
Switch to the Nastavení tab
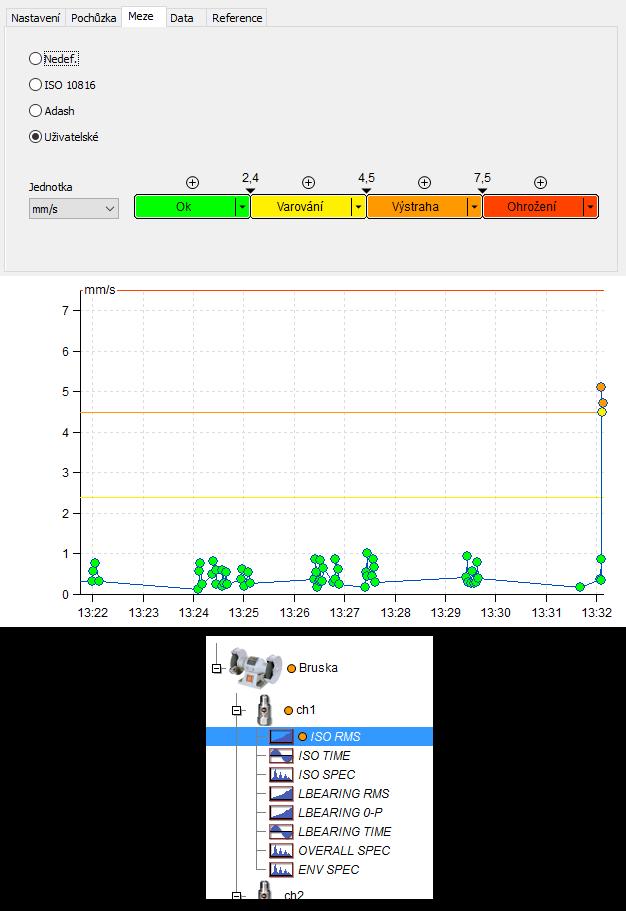pyautogui.click(x=35, y=18)
